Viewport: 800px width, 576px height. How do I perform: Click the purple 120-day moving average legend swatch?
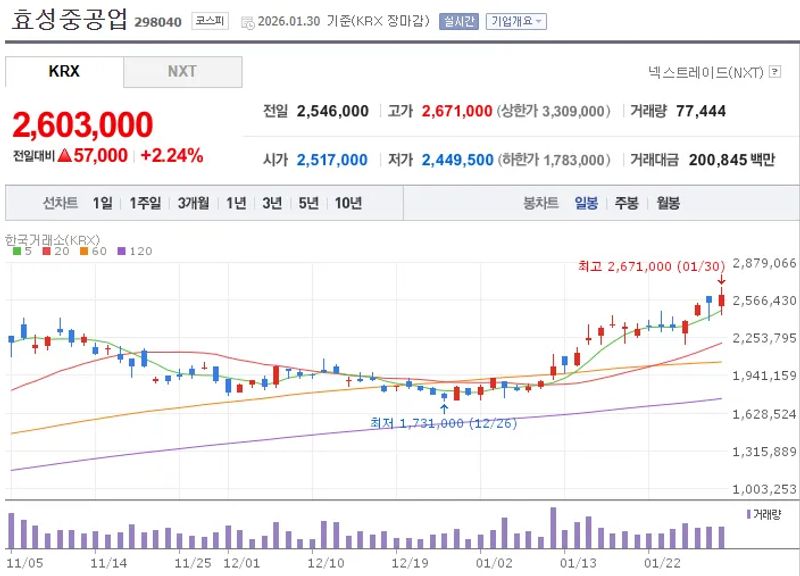click(121, 251)
